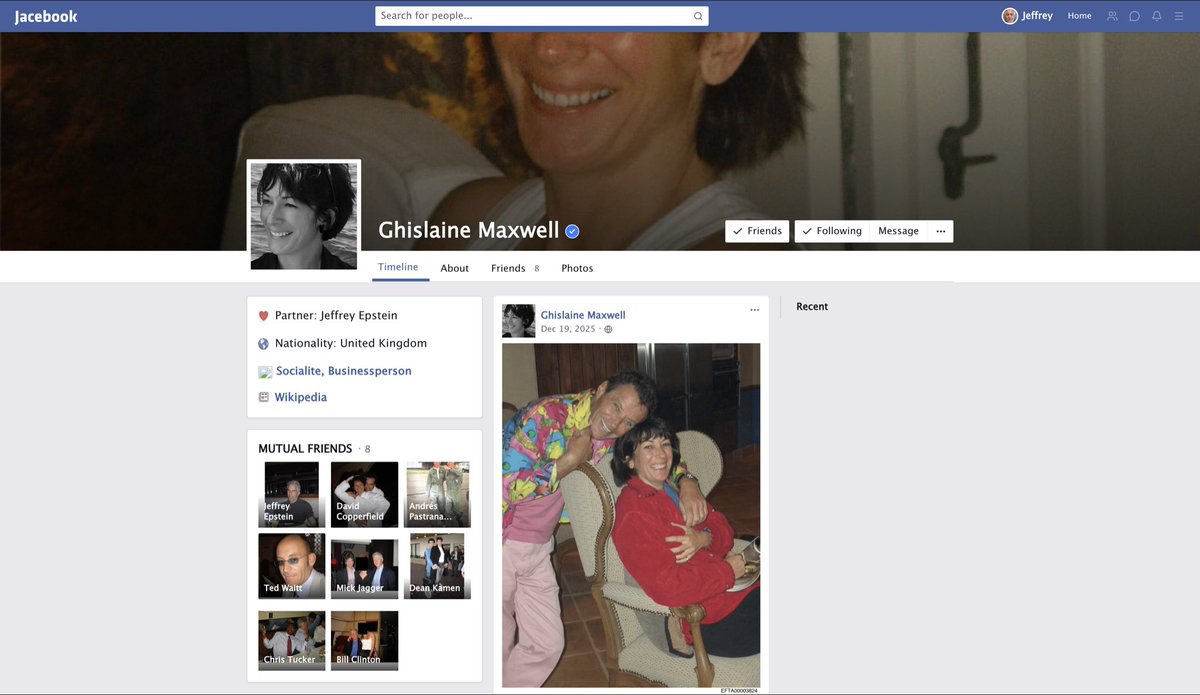Viewport: 1200px width, 695px height.
Task: Click the profile name heading on the cover
Action: pyautogui.click(x=469, y=230)
